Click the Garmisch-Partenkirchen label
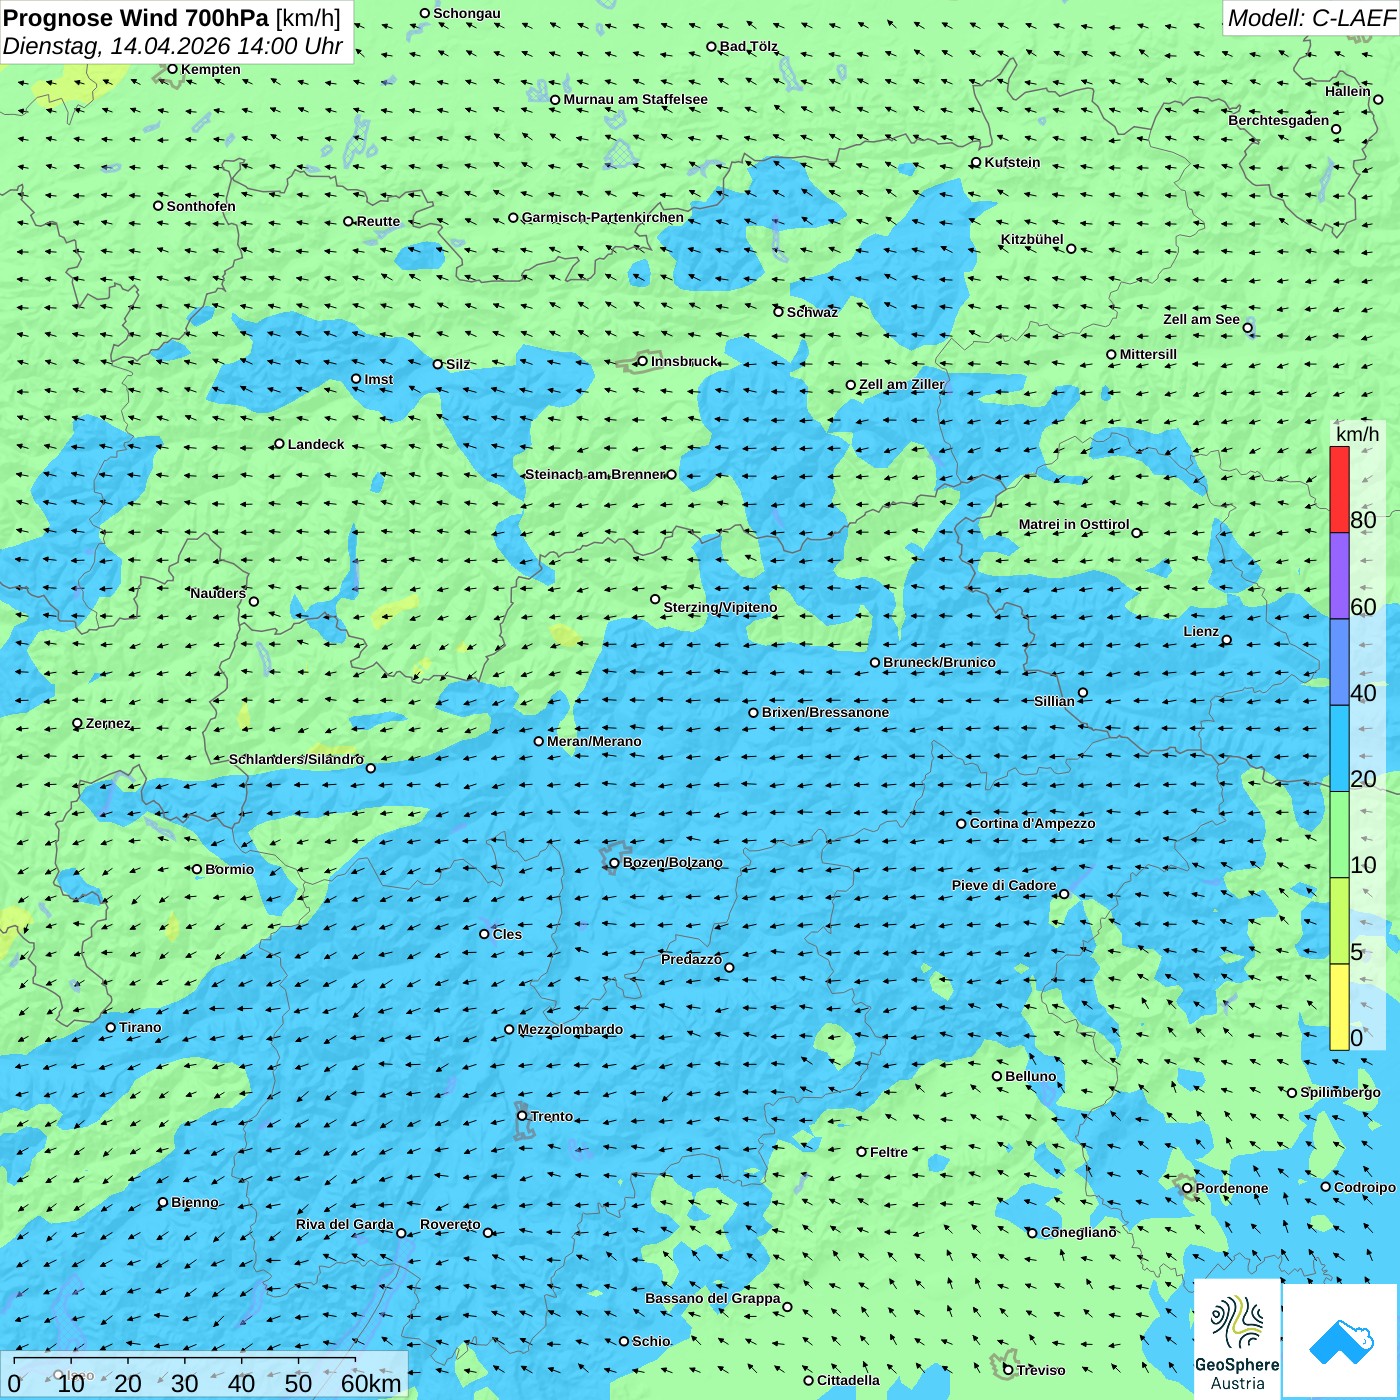 tap(603, 218)
